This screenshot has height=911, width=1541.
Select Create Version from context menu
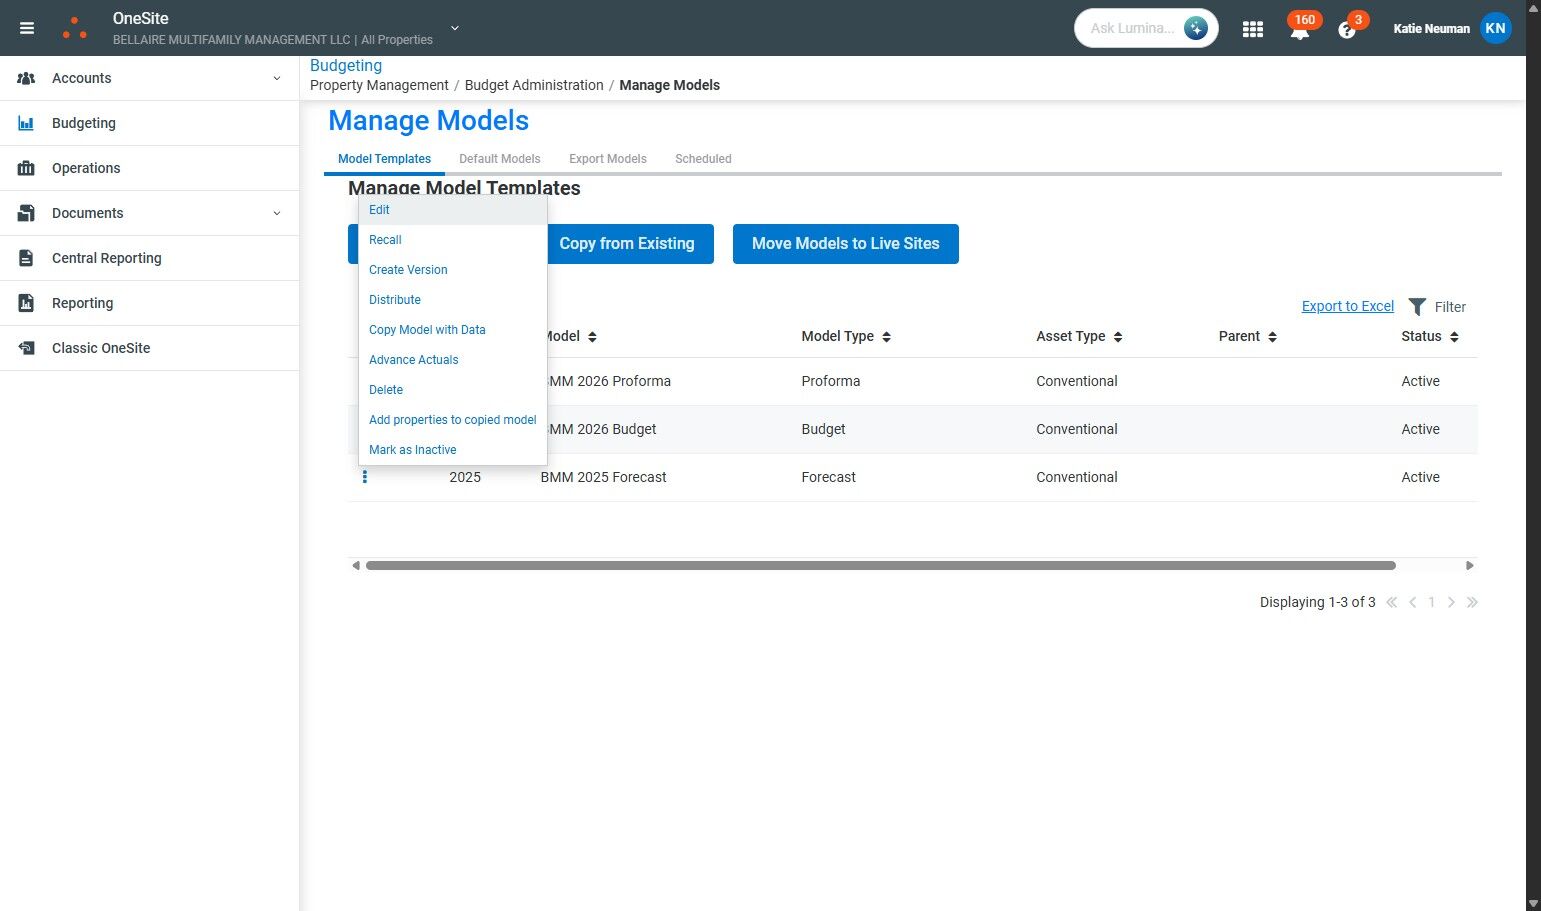point(408,270)
